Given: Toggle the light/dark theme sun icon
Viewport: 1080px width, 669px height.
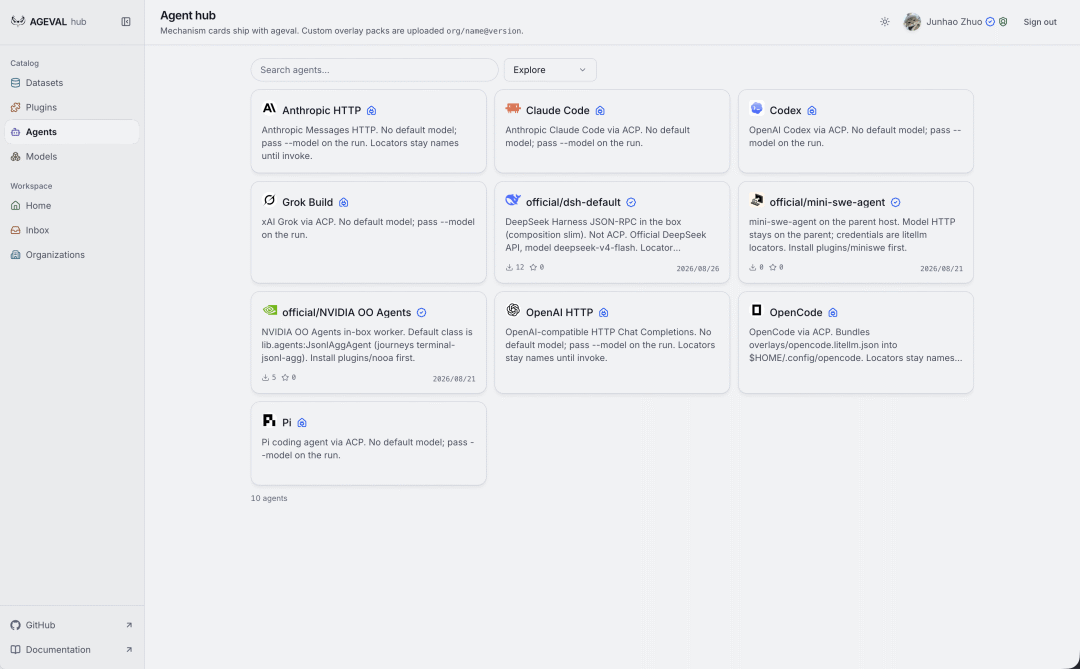Looking at the screenshot, I should click(884, 21).
